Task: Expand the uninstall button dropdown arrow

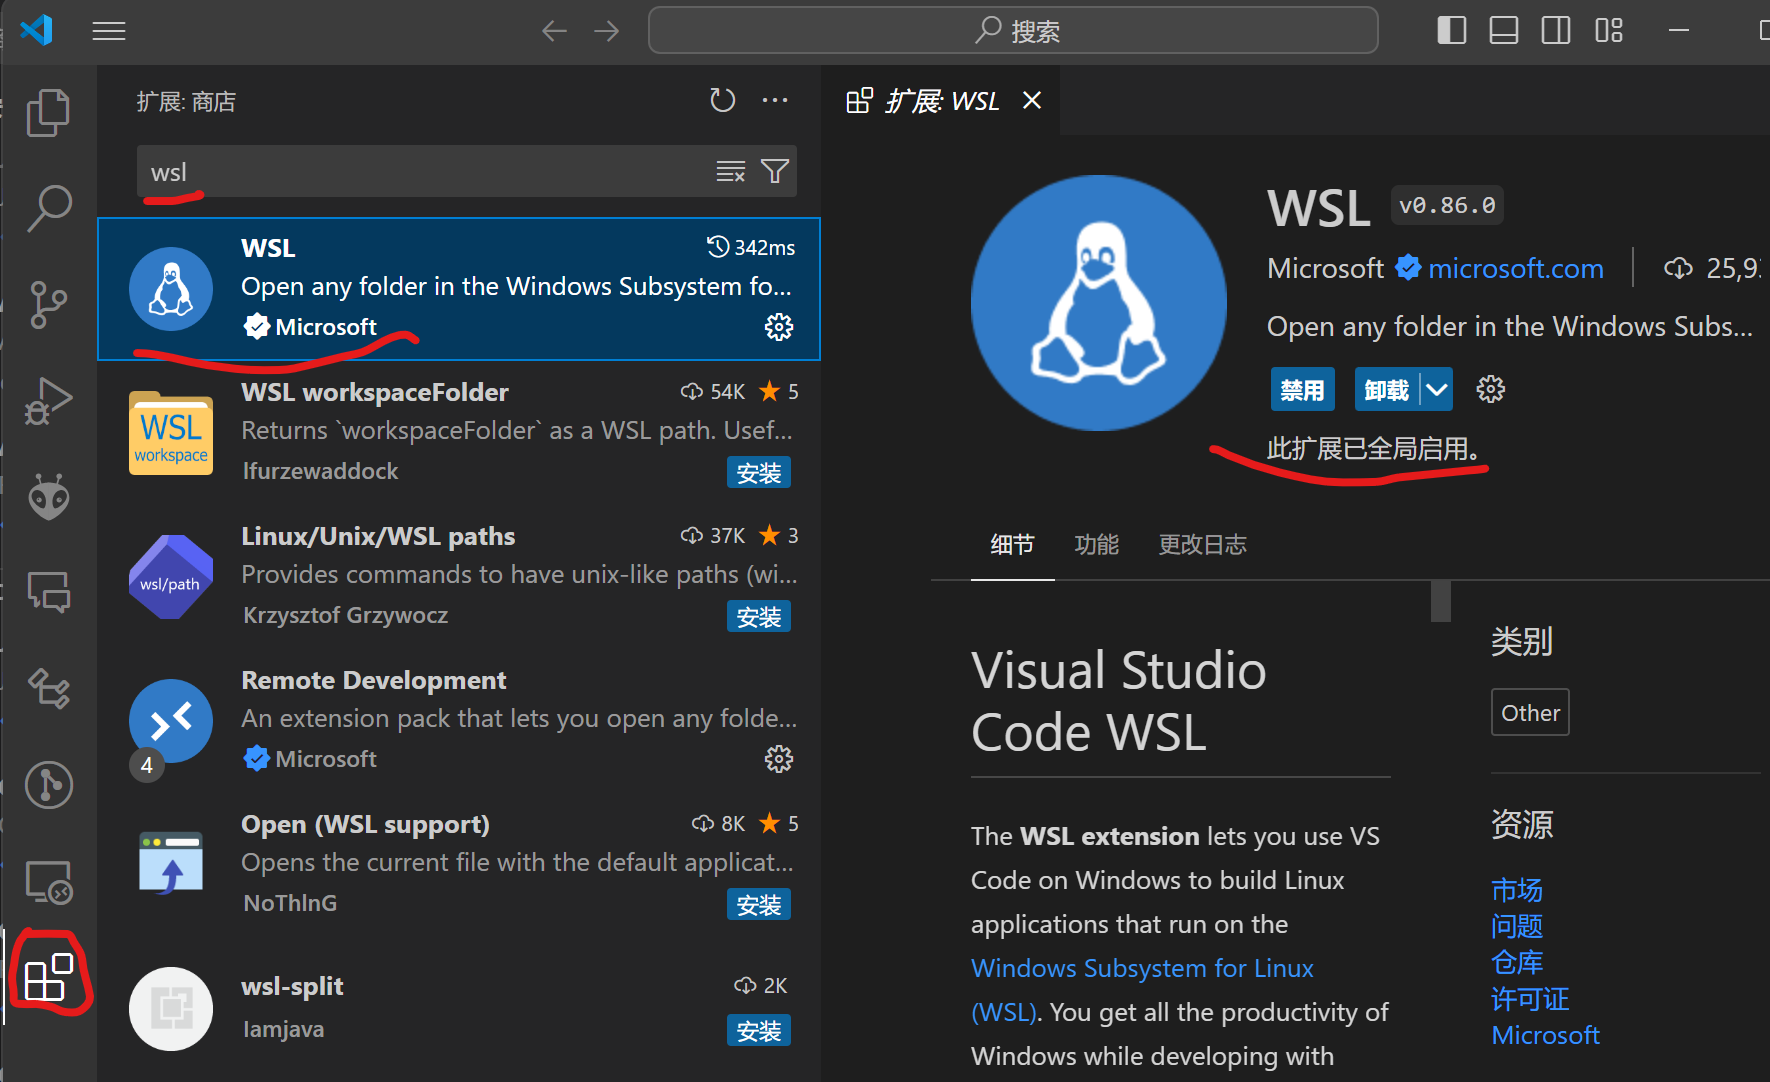Action: tap(1437, 390)
